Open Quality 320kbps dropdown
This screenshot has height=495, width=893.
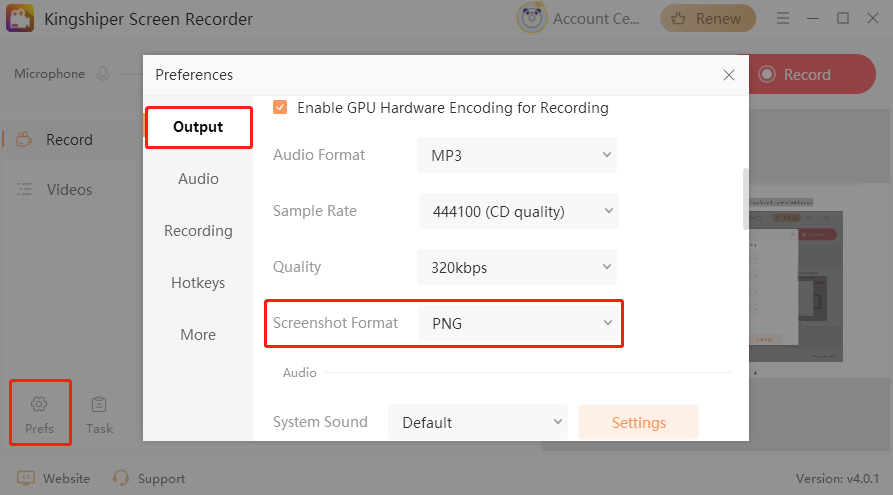point(517,267)
